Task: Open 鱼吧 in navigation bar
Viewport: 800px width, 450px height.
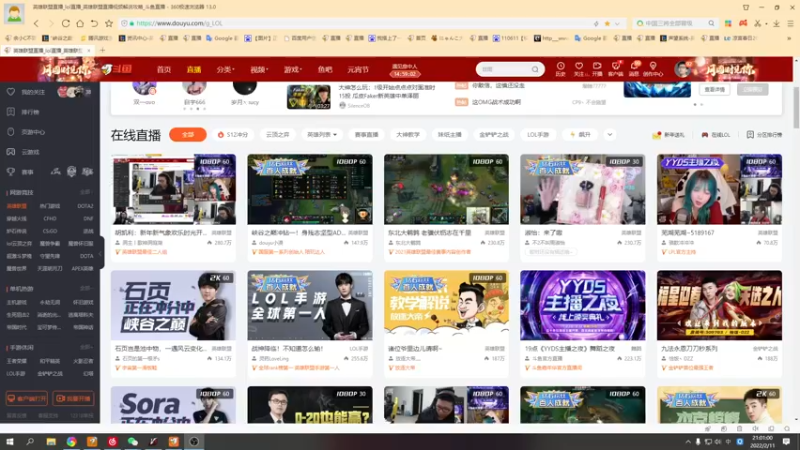Action: click(x=325, y=69)
